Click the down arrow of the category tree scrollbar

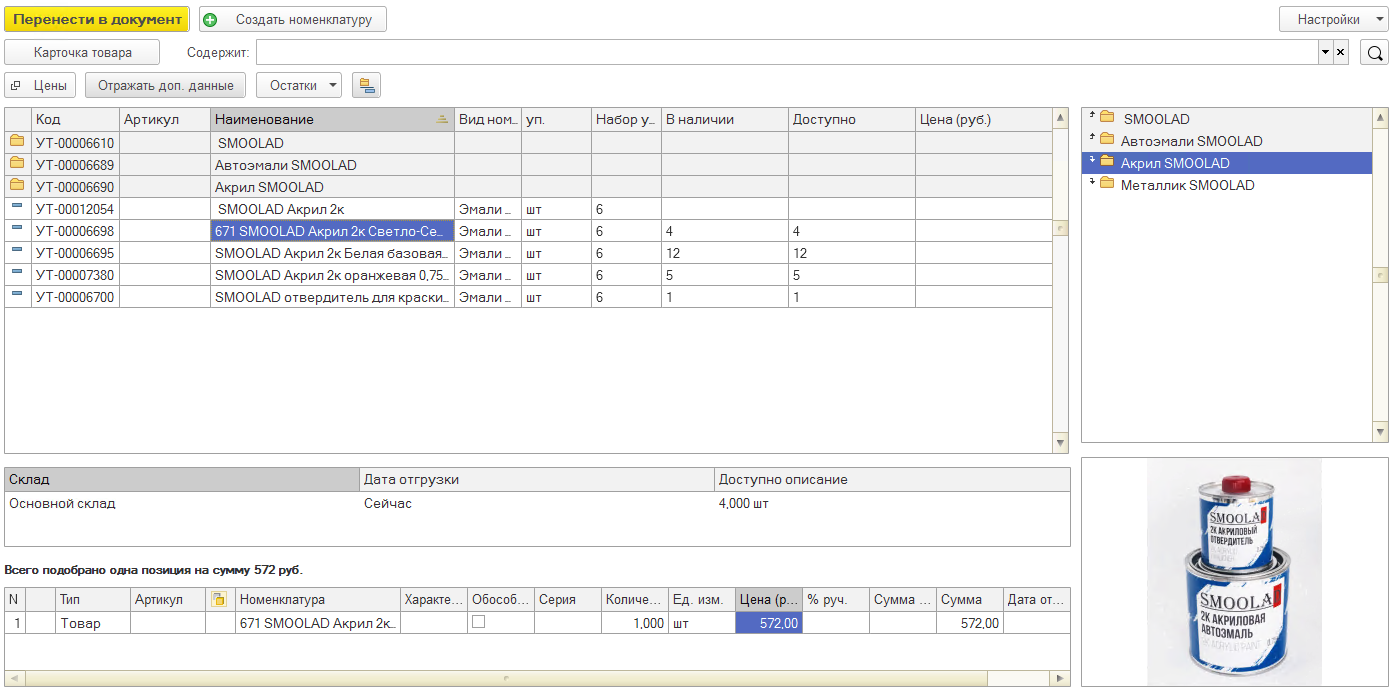[1381, 432]
